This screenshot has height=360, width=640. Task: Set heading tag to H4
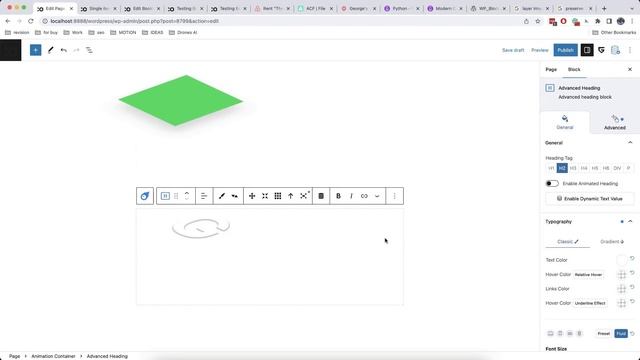(x=584, y=168)
